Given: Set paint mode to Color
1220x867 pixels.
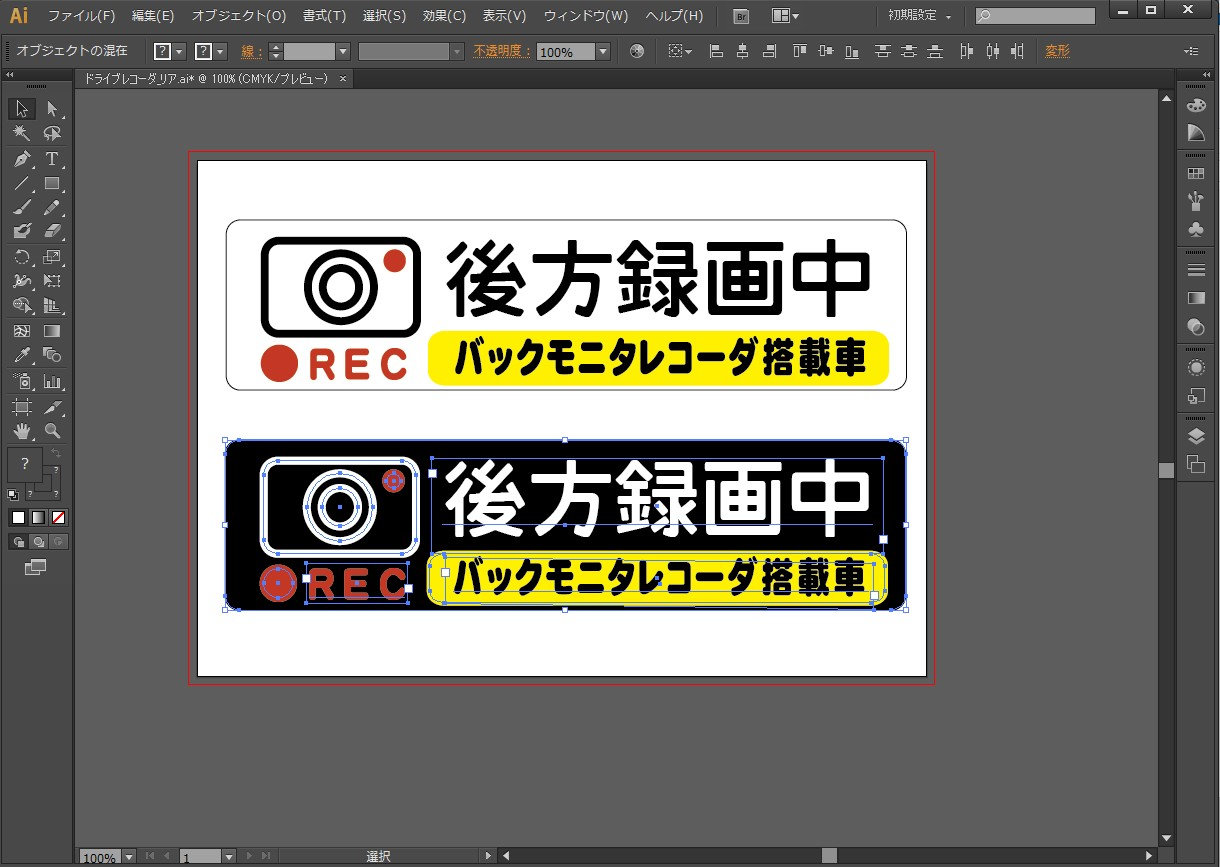Looking at the screenshot, I should [x=18, y=517].
